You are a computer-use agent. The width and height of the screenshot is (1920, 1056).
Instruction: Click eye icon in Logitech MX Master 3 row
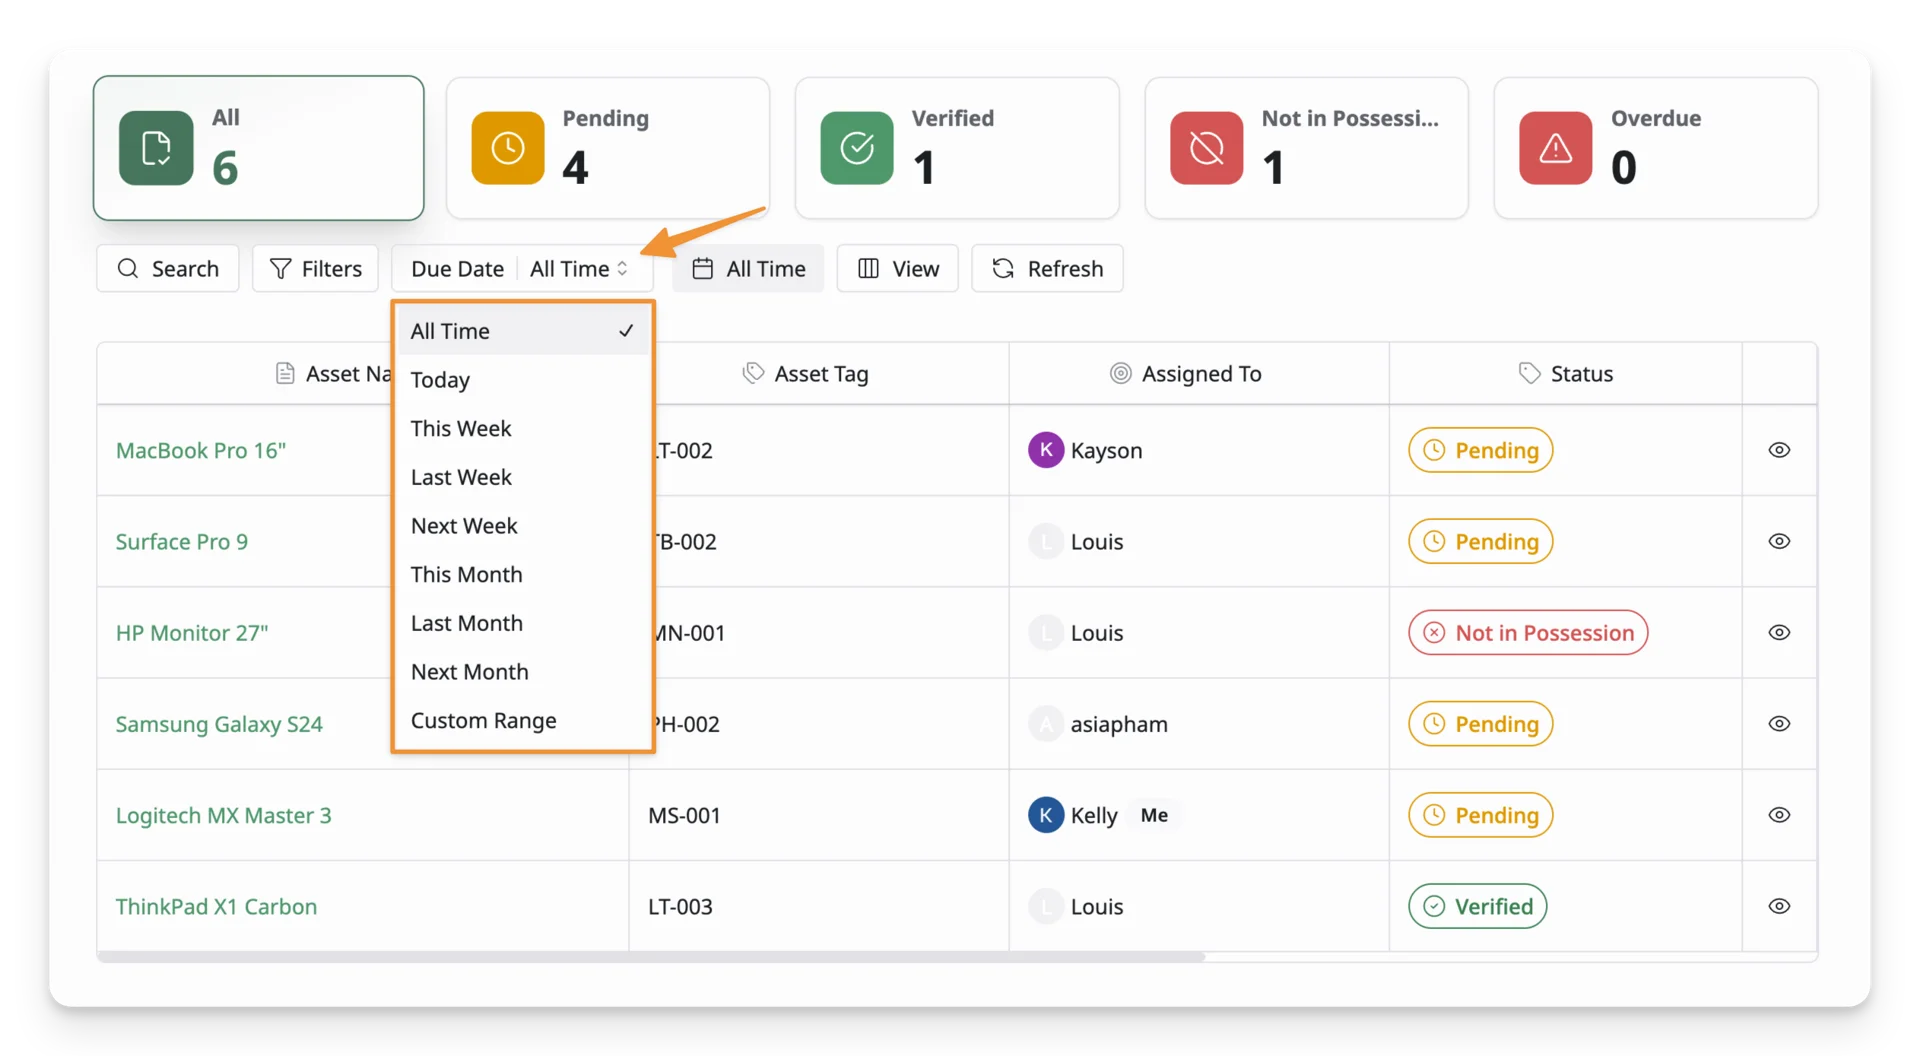coord(1779,815)
